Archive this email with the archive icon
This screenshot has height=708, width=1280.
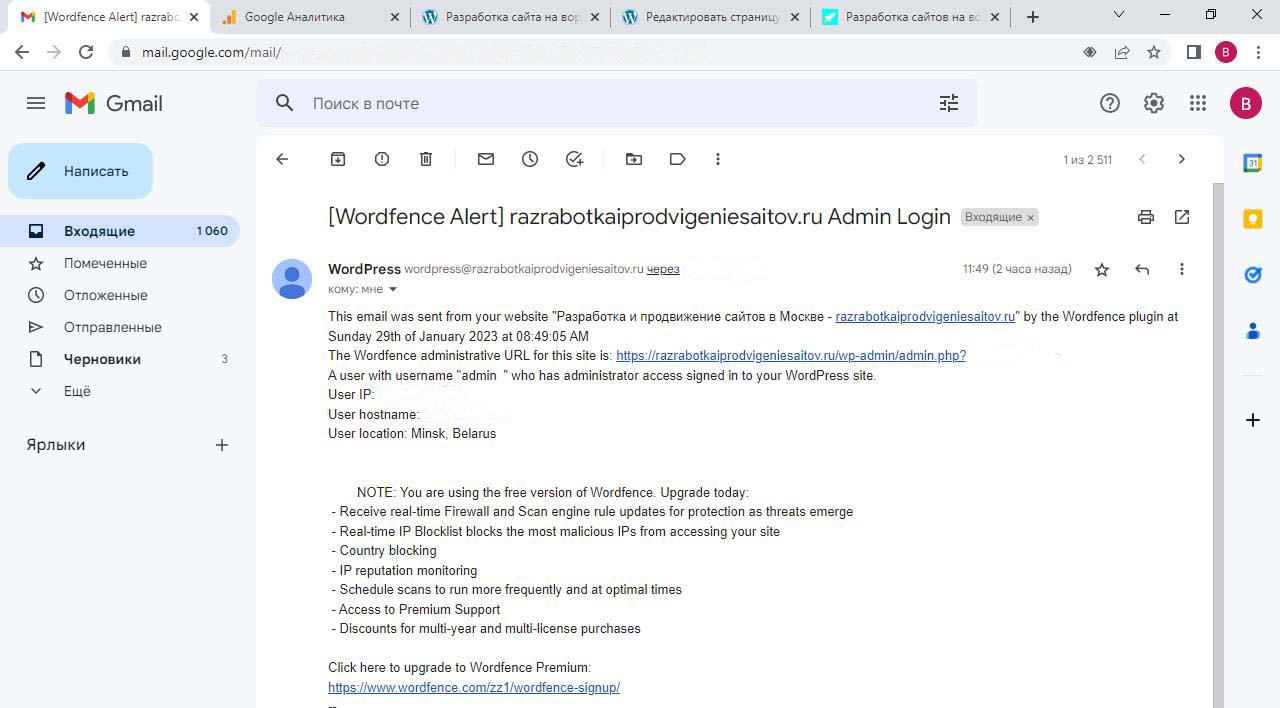(x=338, y=159)
